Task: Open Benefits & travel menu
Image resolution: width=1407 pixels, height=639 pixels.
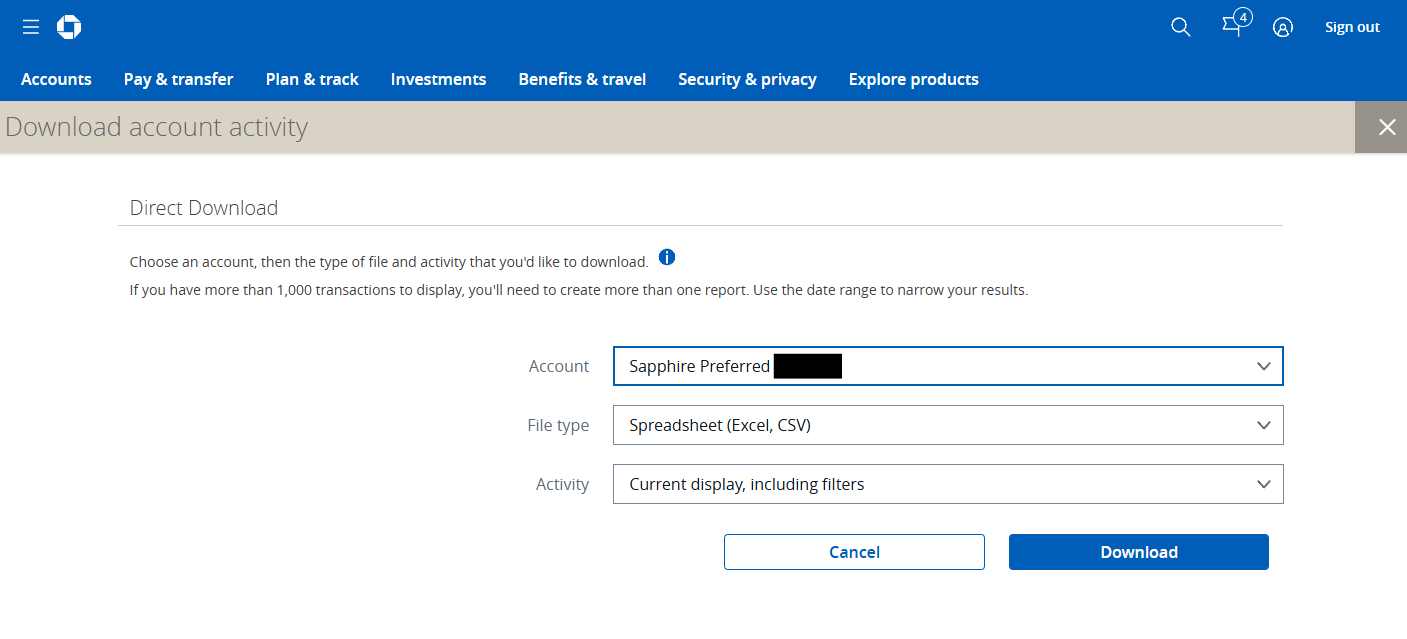Action: (x=582, y=79)
